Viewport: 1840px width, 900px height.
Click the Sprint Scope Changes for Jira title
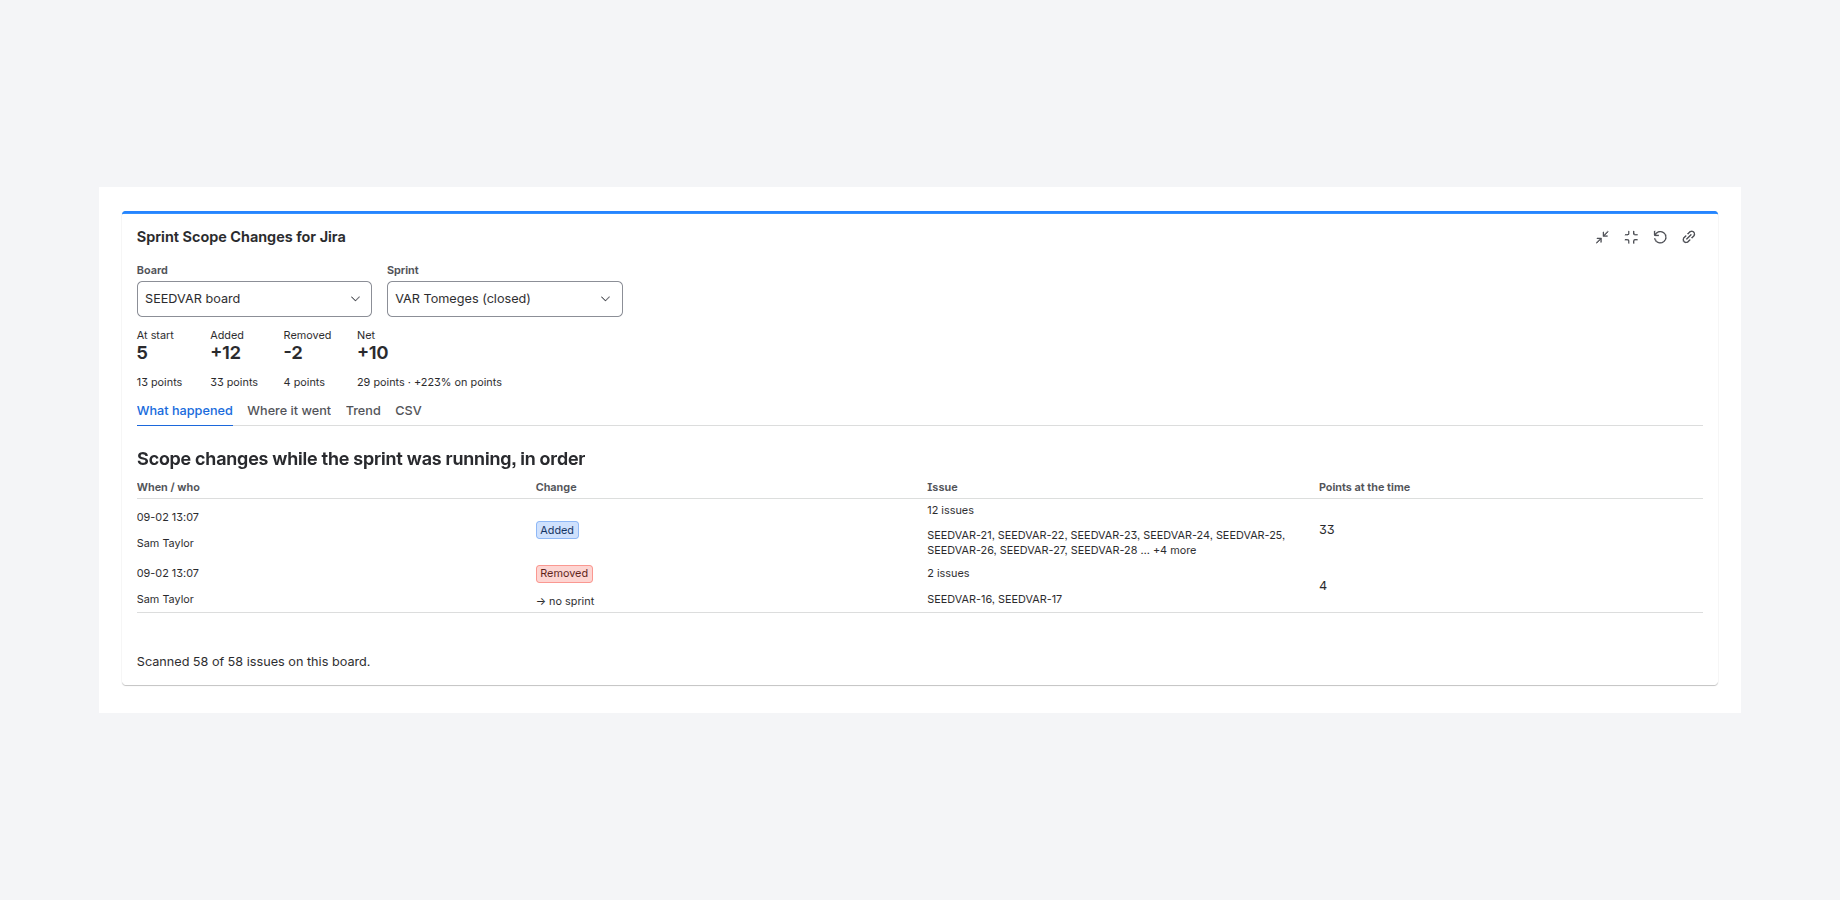tap(241, 237)
